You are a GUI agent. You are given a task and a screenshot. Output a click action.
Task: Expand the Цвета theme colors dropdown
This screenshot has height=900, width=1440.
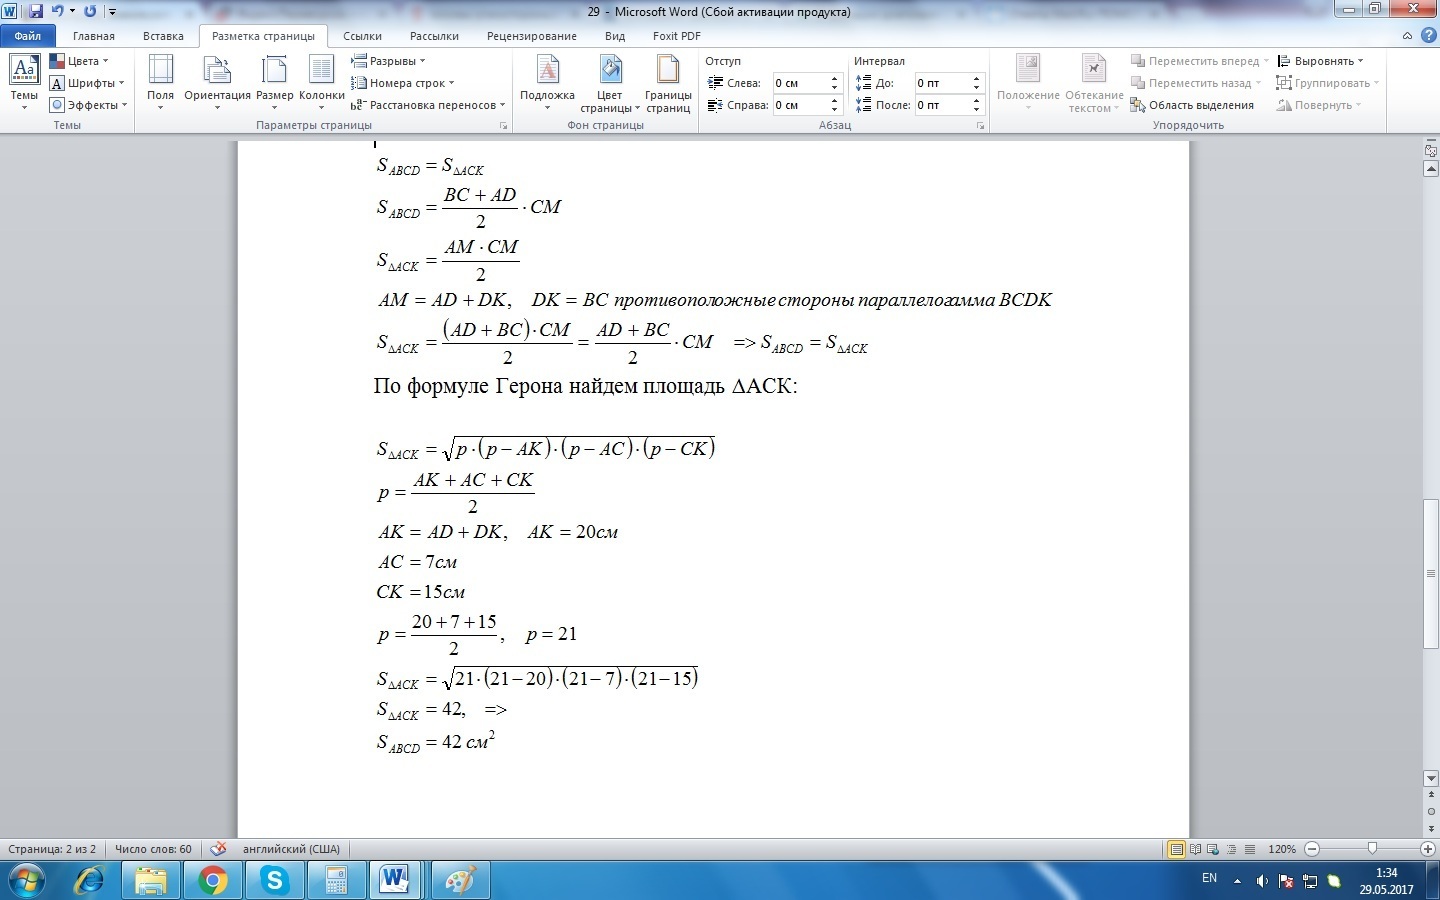[x=79, y=61]
